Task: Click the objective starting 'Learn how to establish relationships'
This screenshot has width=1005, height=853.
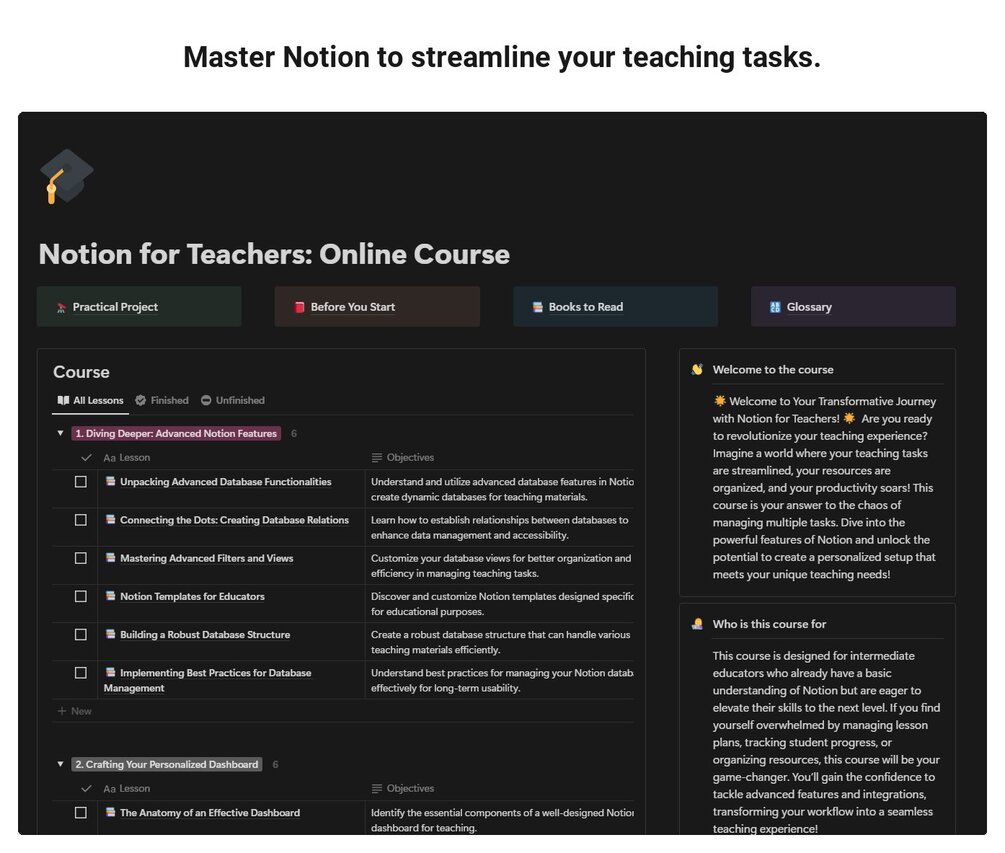Action: tap(500, 527)
